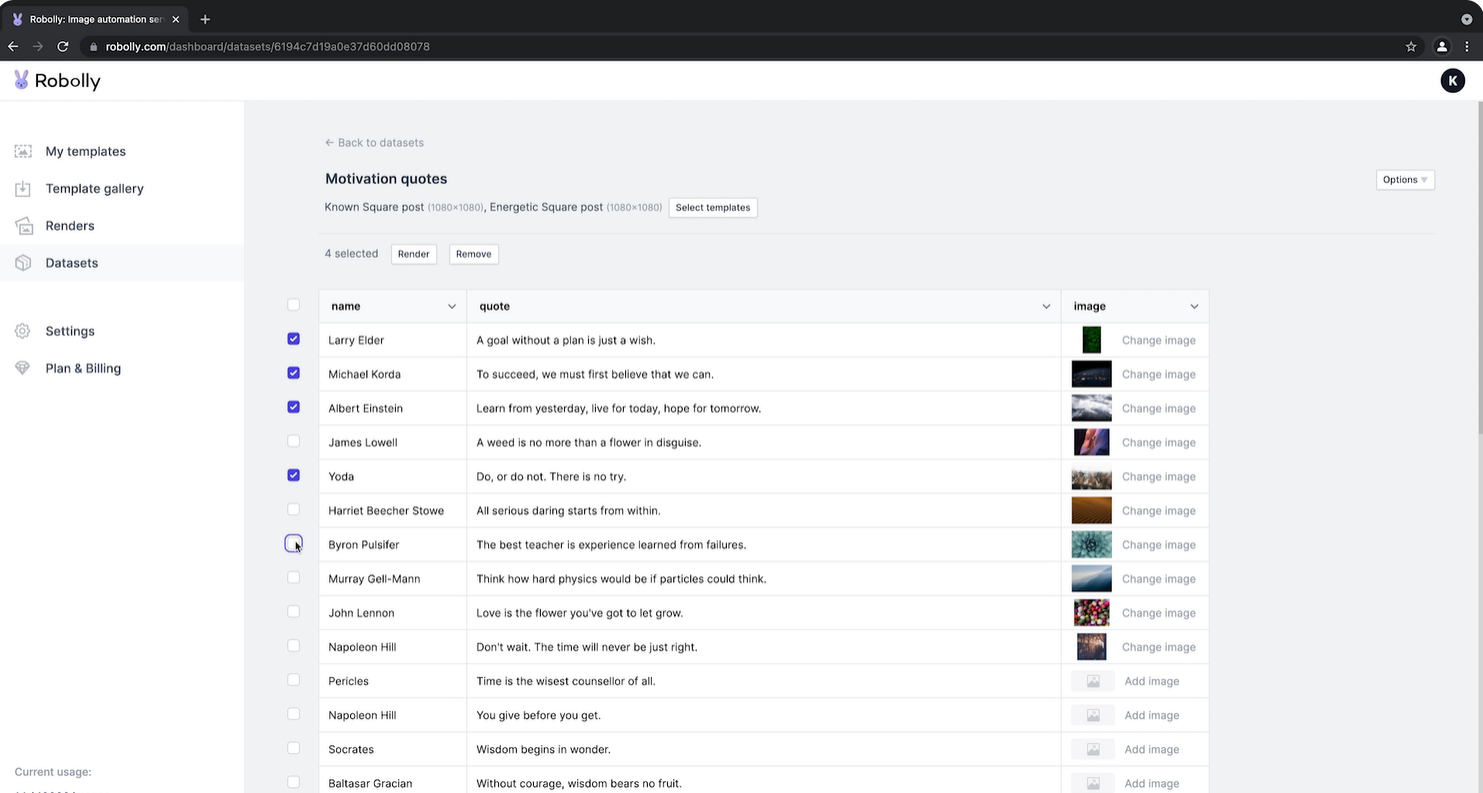Open the K account avatar menu
Viewport: 1483px width, 793px height.
[1452, 80]
